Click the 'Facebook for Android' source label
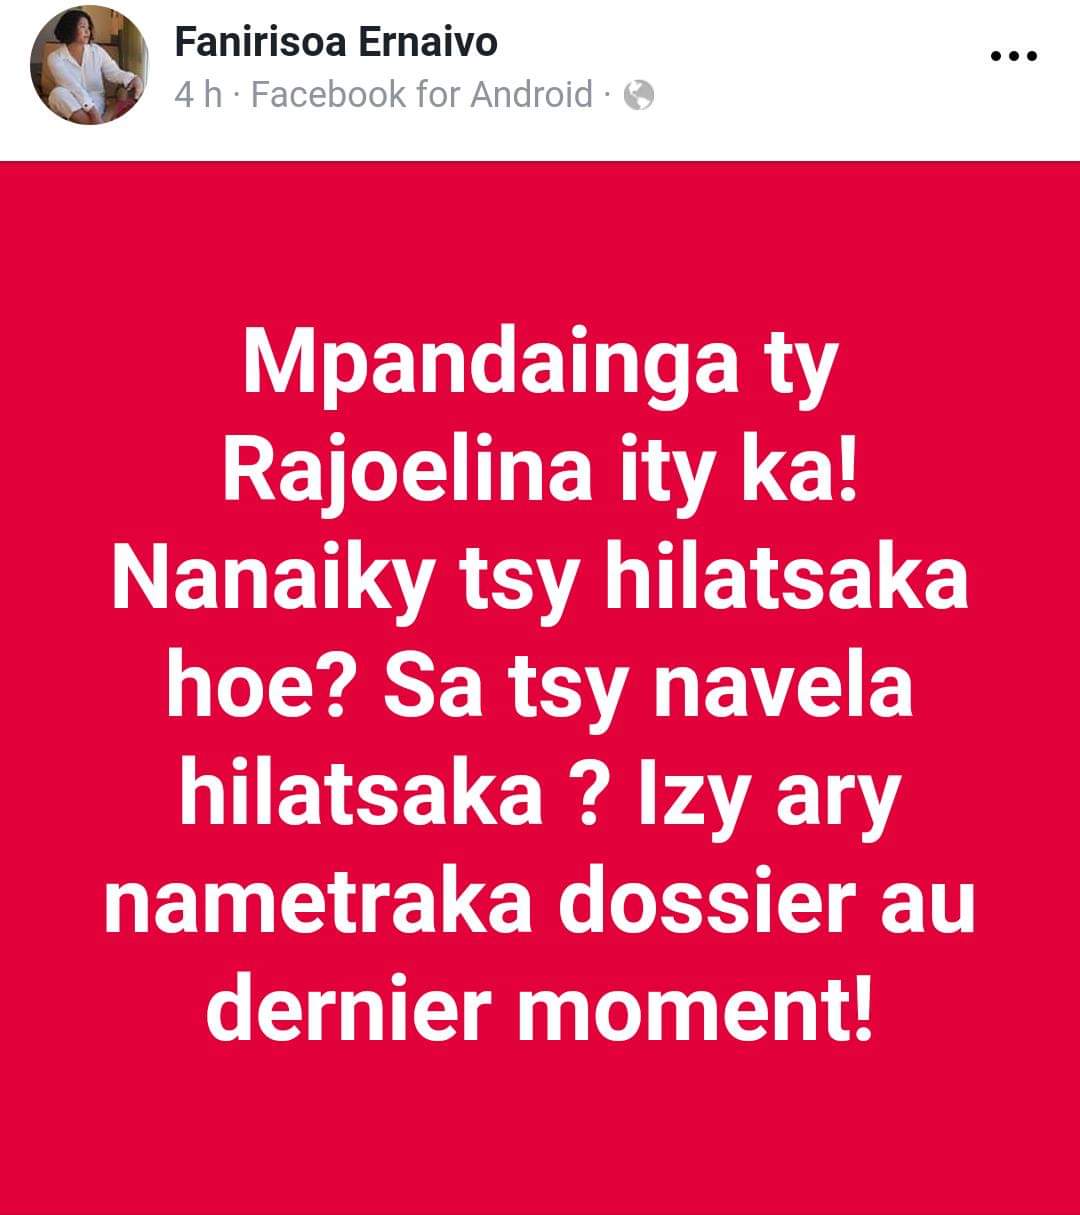1080x1215 pixels. pyautogui.click(x=422, y=95)
